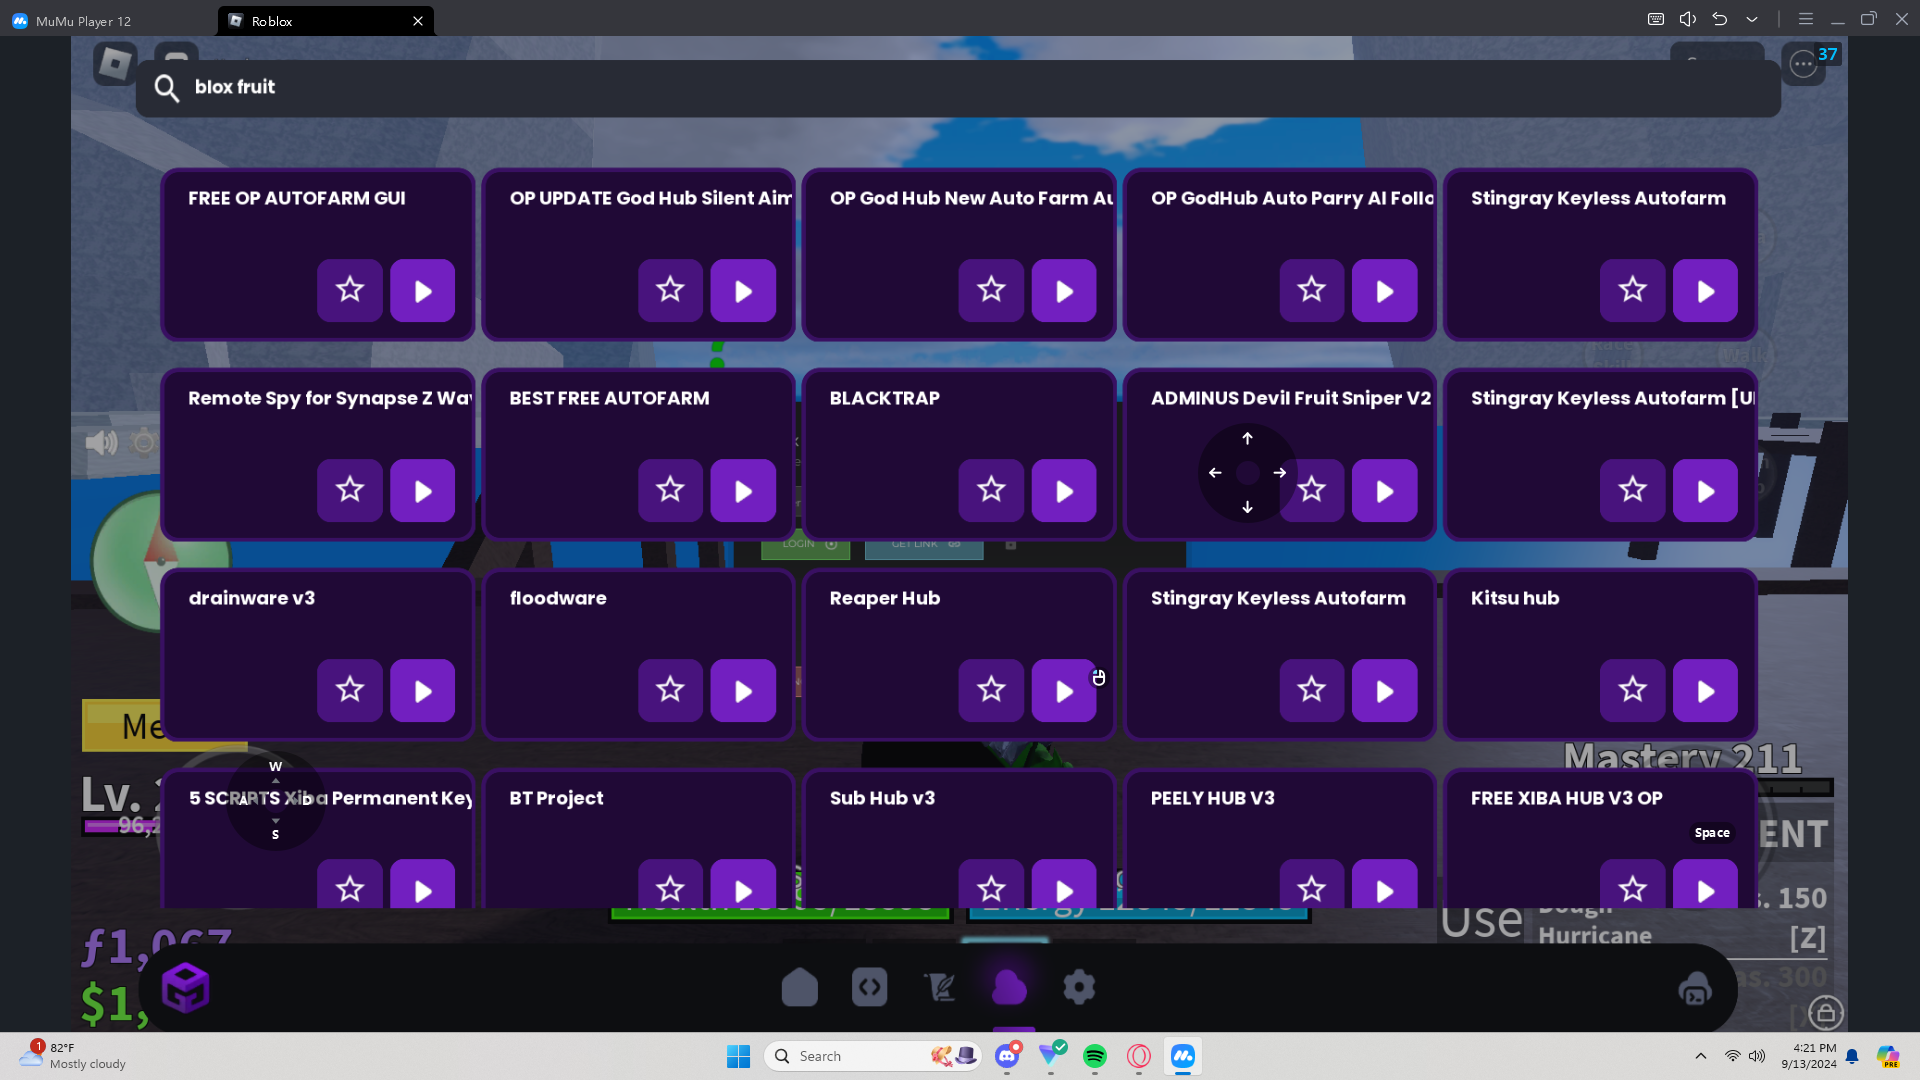Favorite the FREE OP AUTOFARM GUI script
This screenshot has height=1080, width=1920.
pyautogui.click(x=350, y=291)
